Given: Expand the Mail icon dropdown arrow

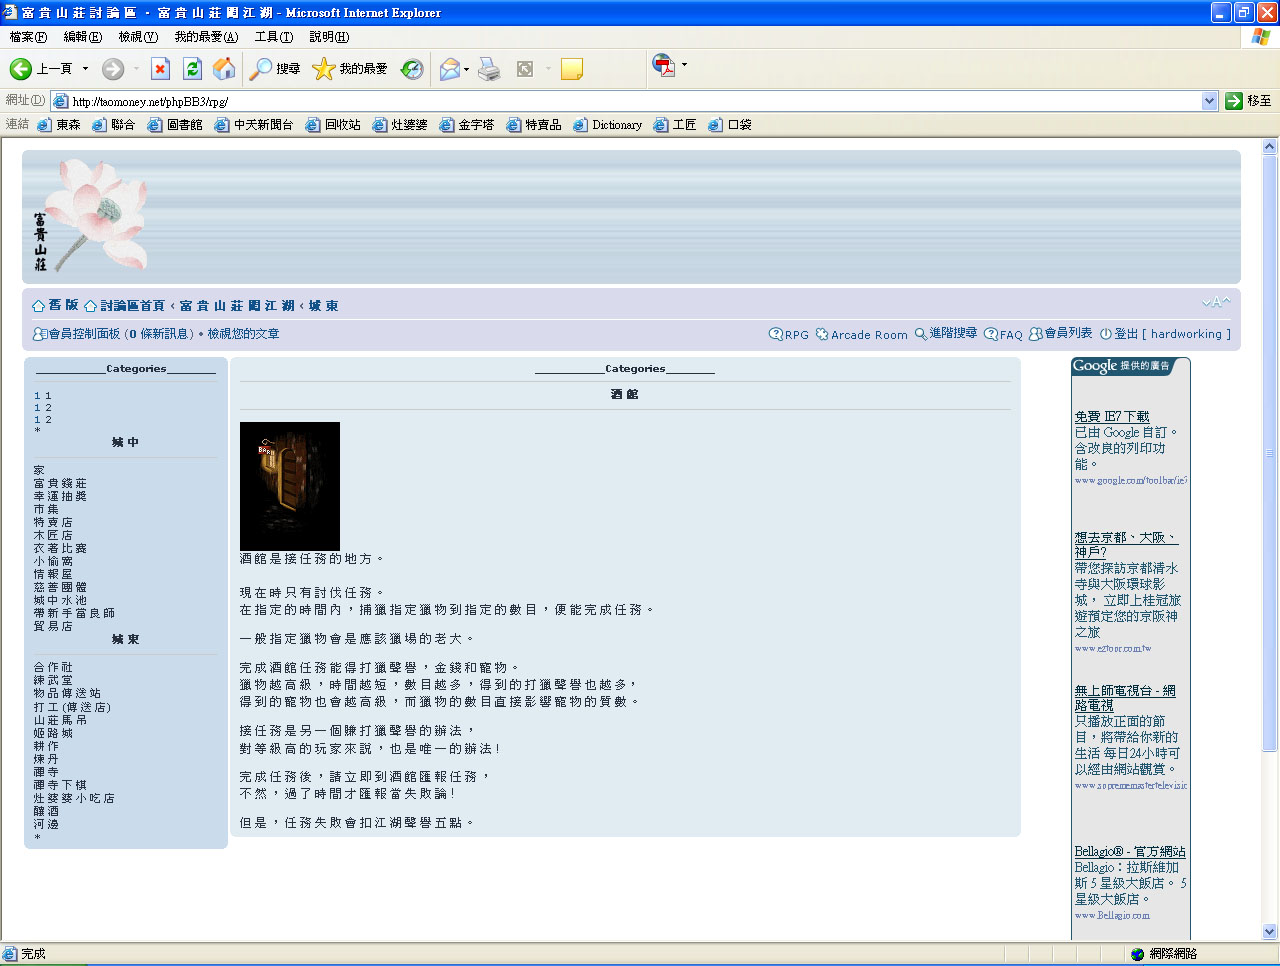Looking at the screenshot, I should 467,69.
